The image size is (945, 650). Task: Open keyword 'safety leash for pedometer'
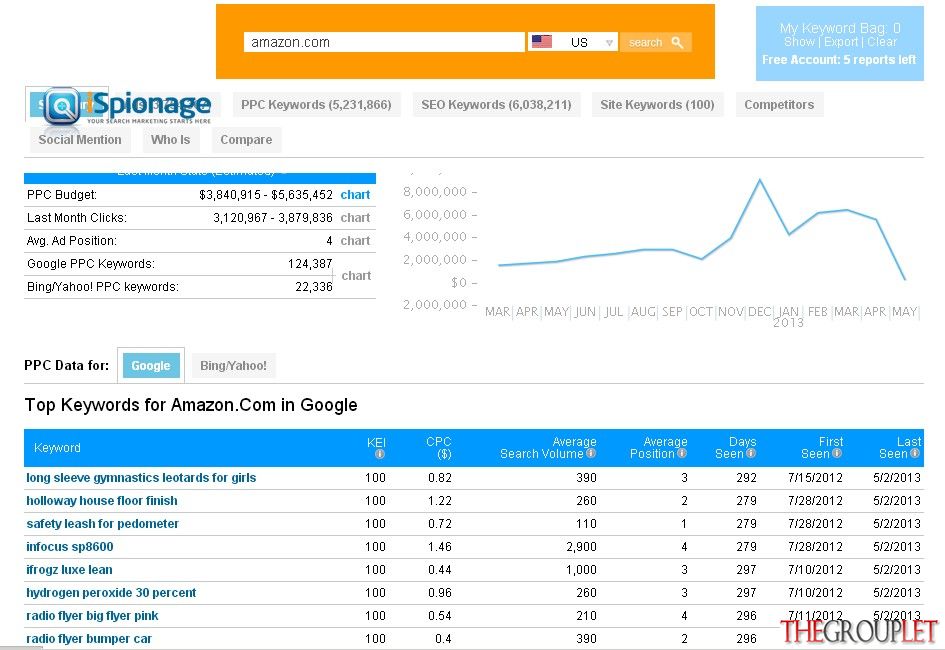click(102, 523)
